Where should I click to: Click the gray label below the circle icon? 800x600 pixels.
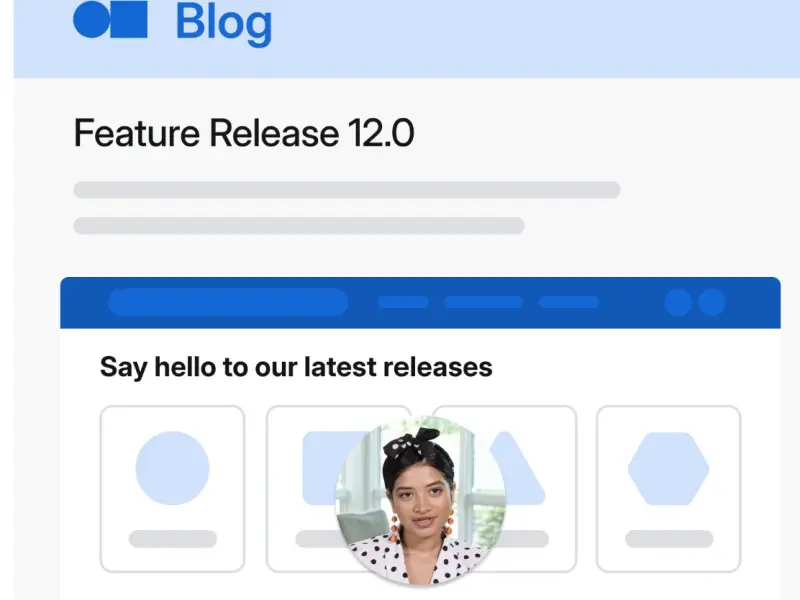[x=172, y=539]
